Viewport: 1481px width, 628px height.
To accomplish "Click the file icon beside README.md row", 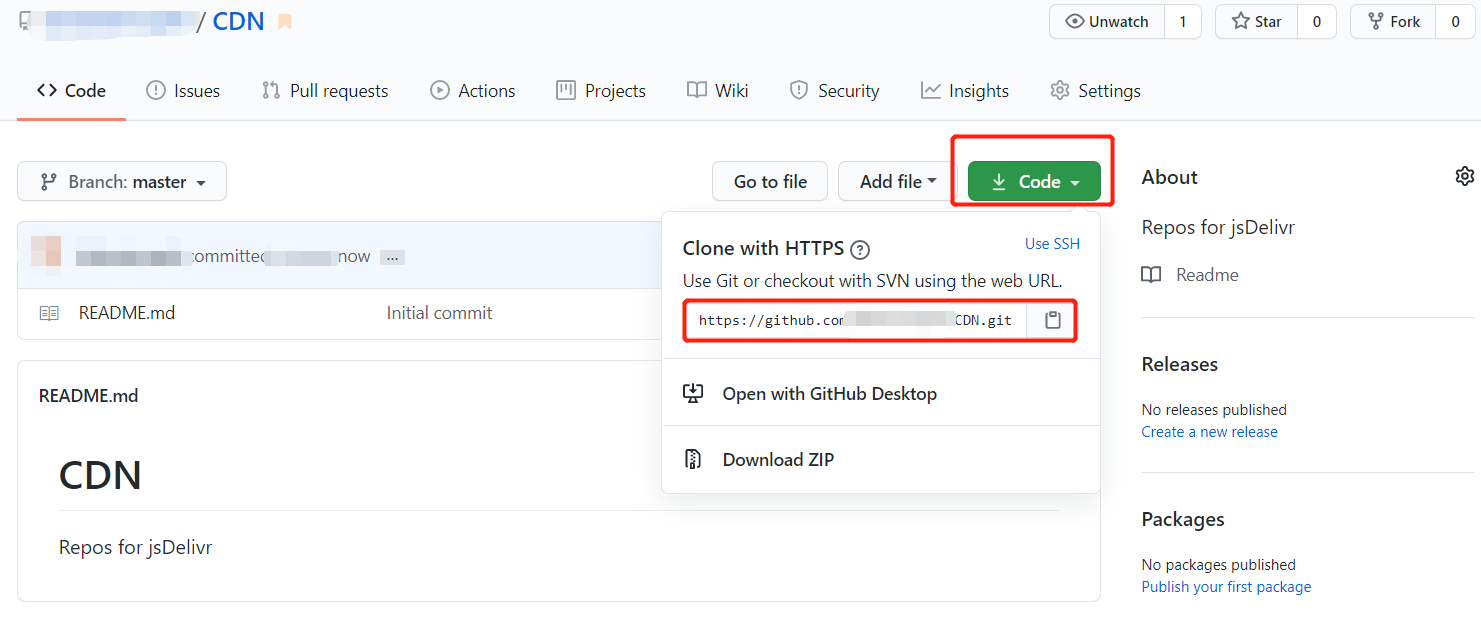I will point(49,313).
